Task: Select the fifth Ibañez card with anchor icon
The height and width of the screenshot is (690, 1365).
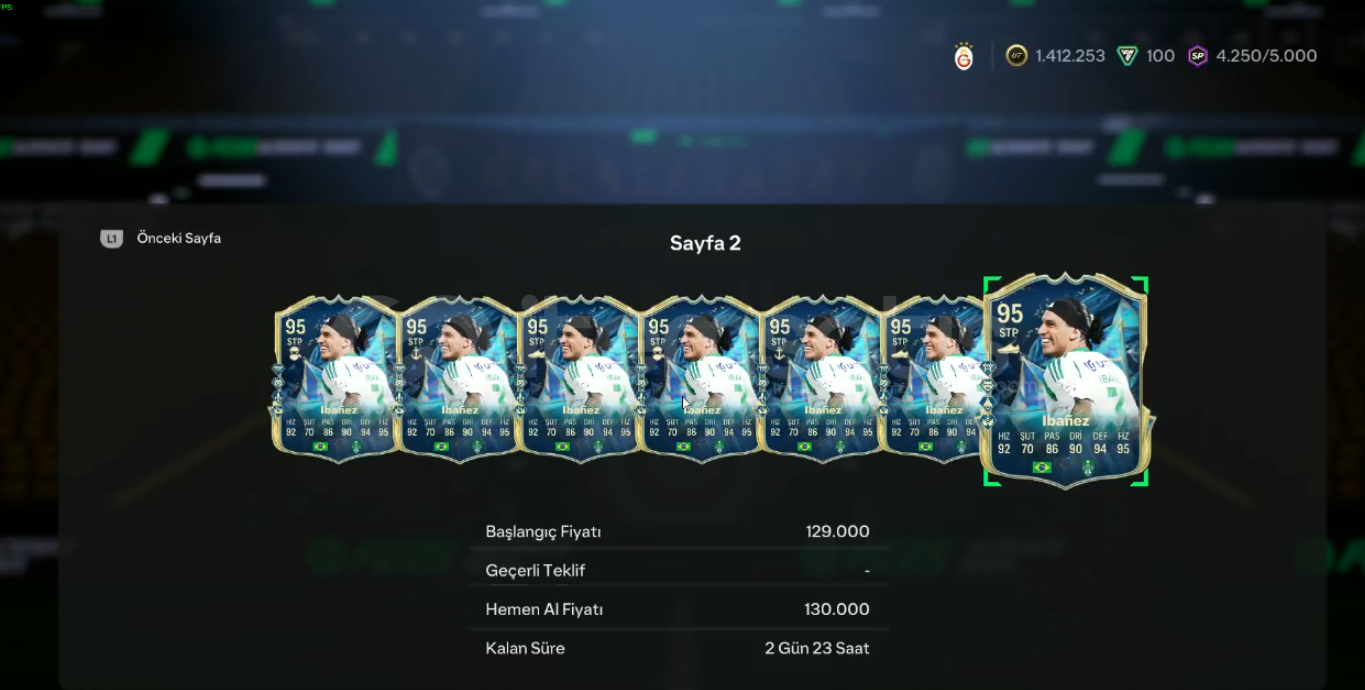Action: [821, 378]
